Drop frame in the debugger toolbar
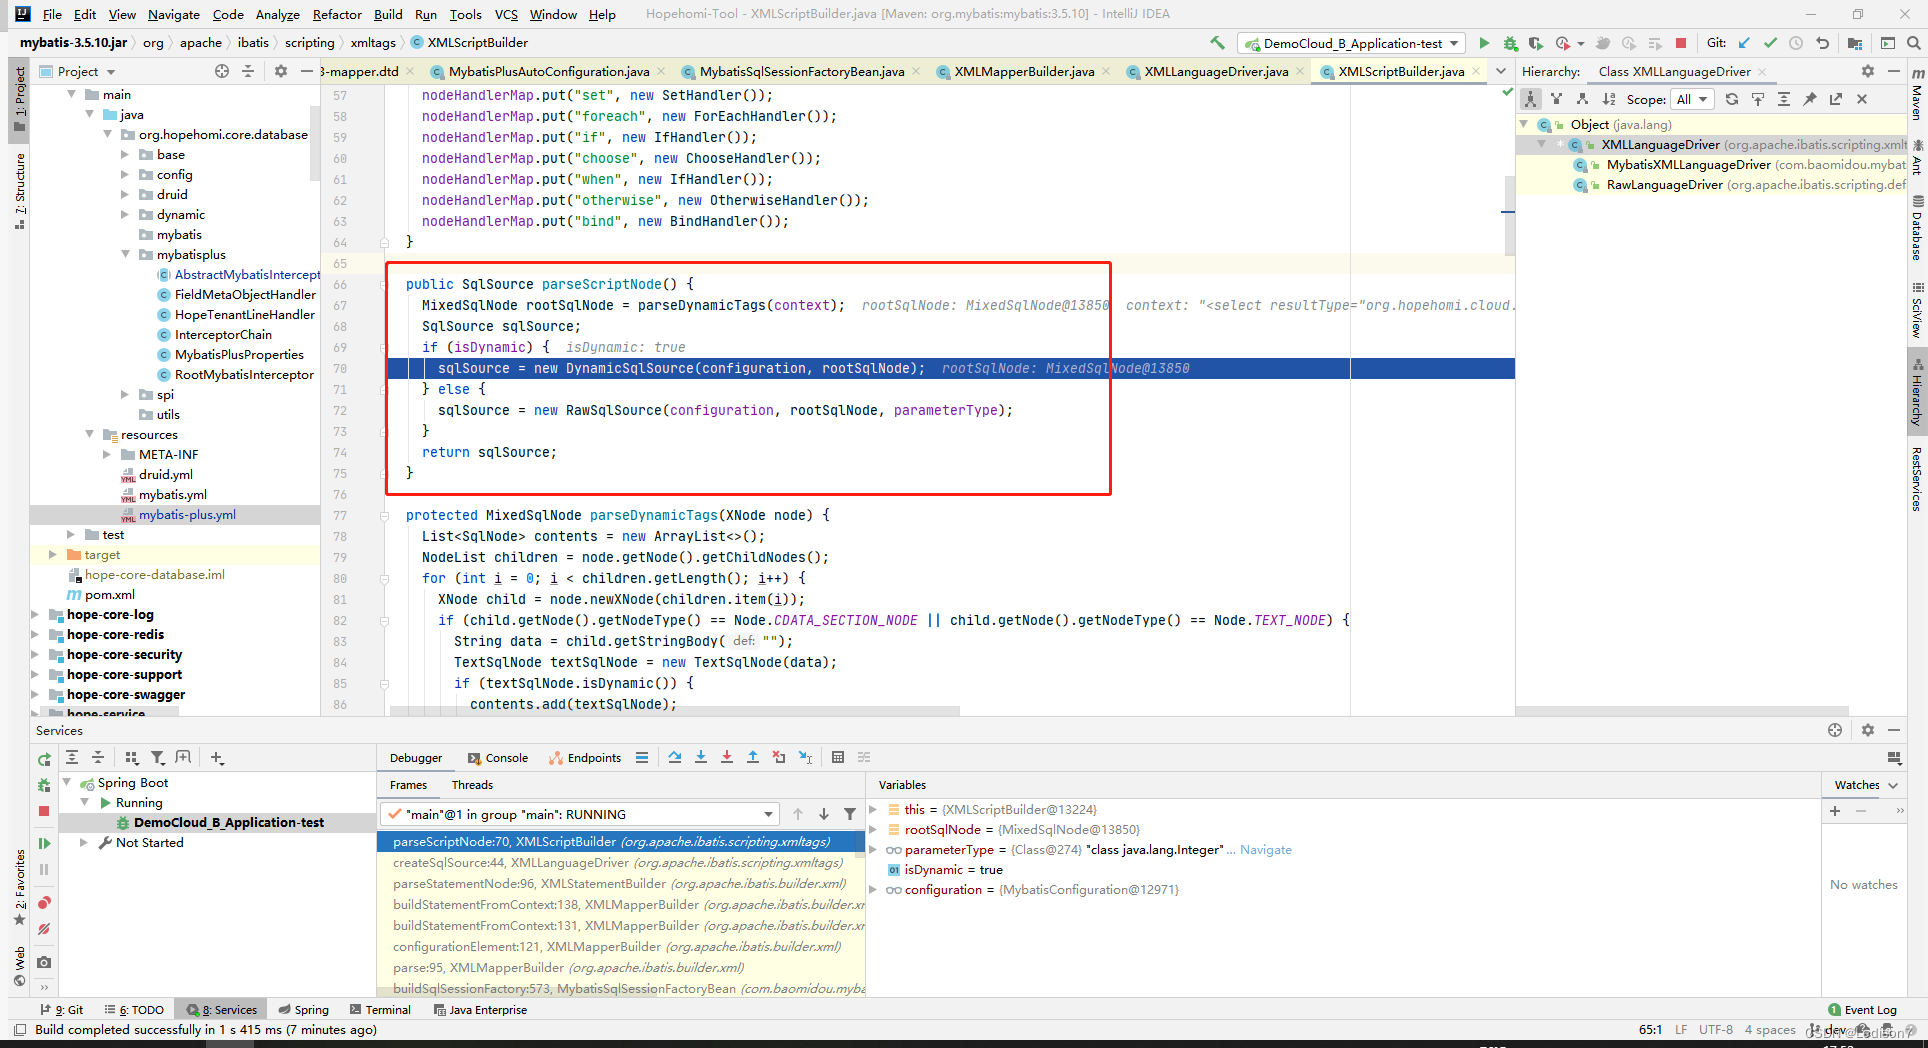 click(779, 757)
